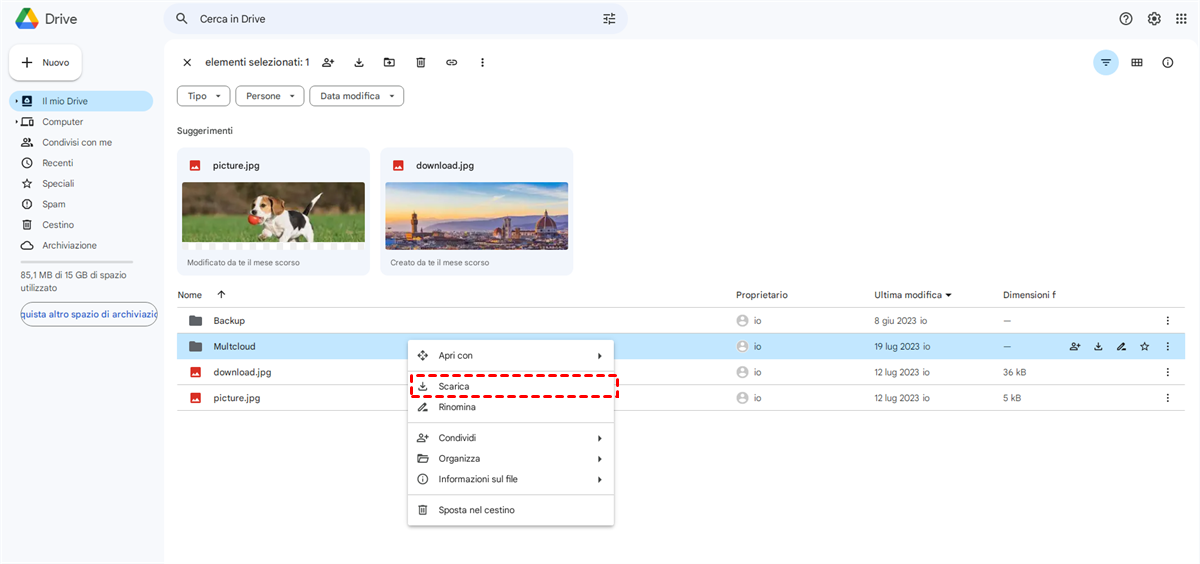Click the Dimensioni f column header
This screenshot has width=1200, height=564.
pos(1029,295)
